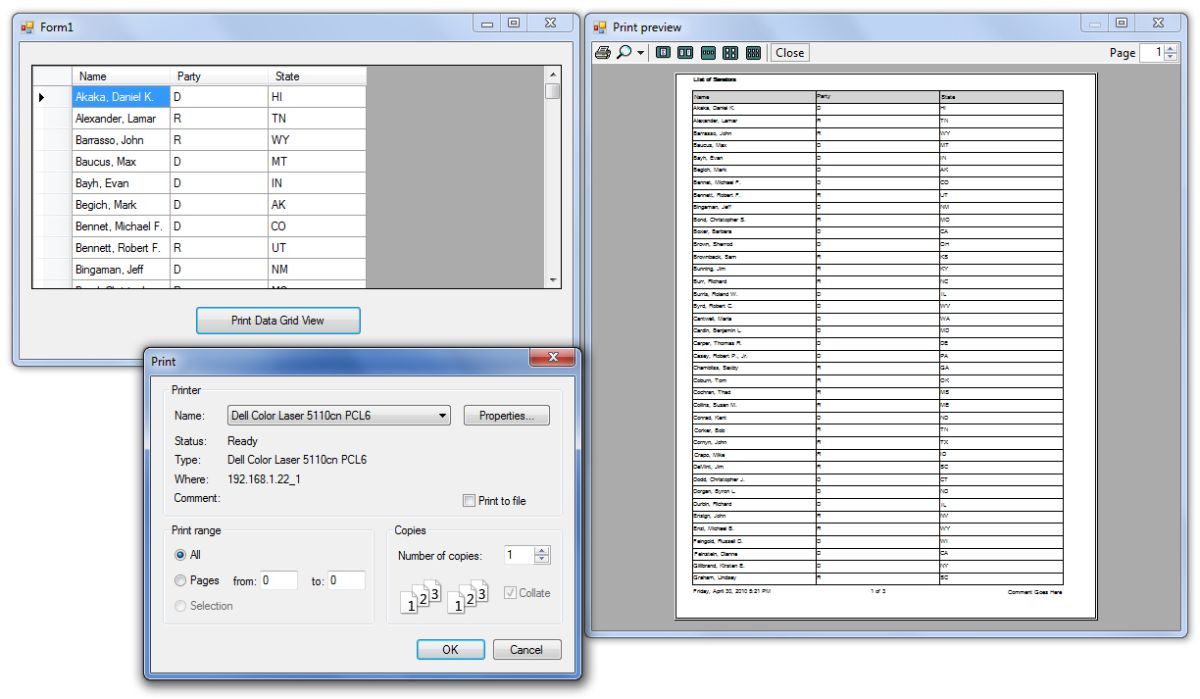
Task: Select the Bingaman, Jeff cell
Action: 120,270
